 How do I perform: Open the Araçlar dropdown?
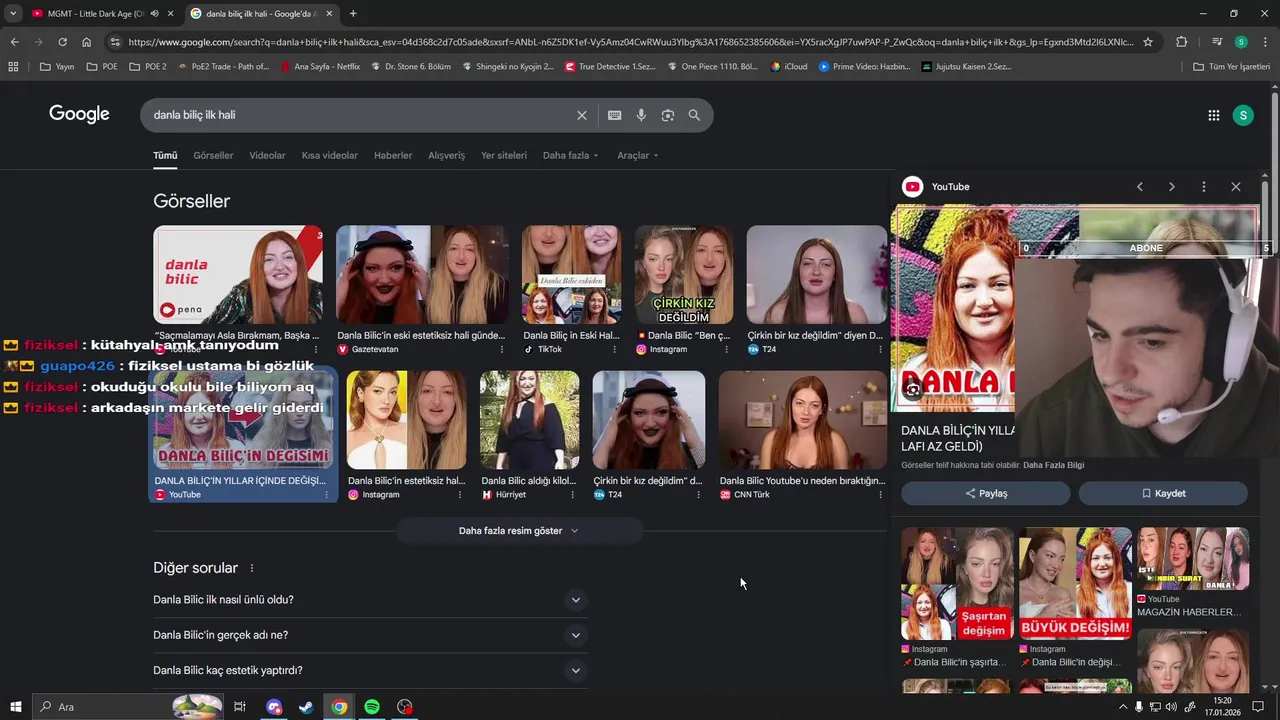[x=637, y=156]
